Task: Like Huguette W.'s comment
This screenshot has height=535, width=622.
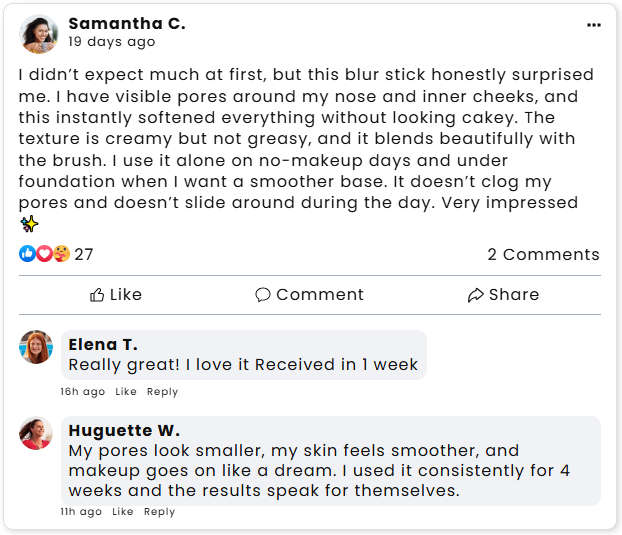Action: click(x=122, y=512)
